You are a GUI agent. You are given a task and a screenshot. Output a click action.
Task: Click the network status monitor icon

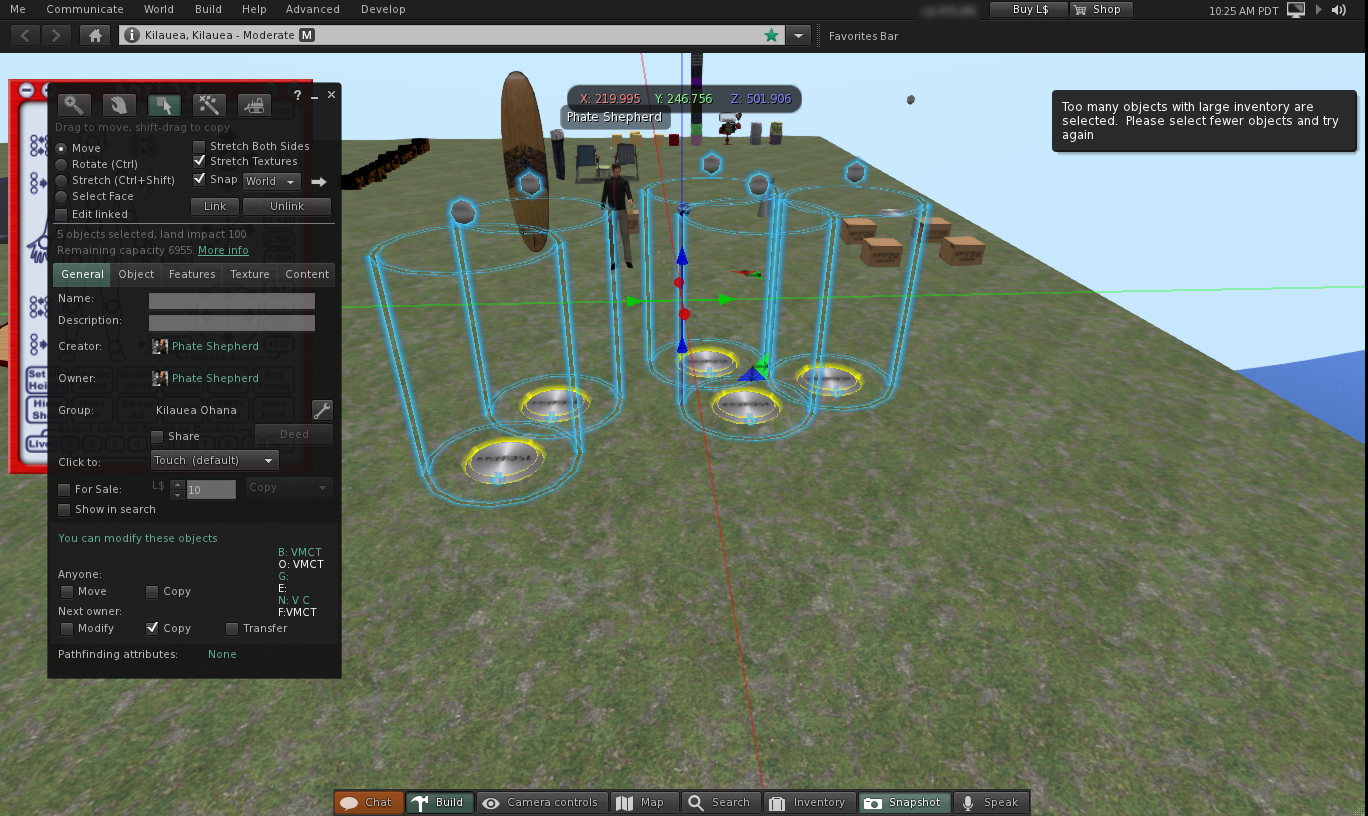click(x=1296, y=10)
